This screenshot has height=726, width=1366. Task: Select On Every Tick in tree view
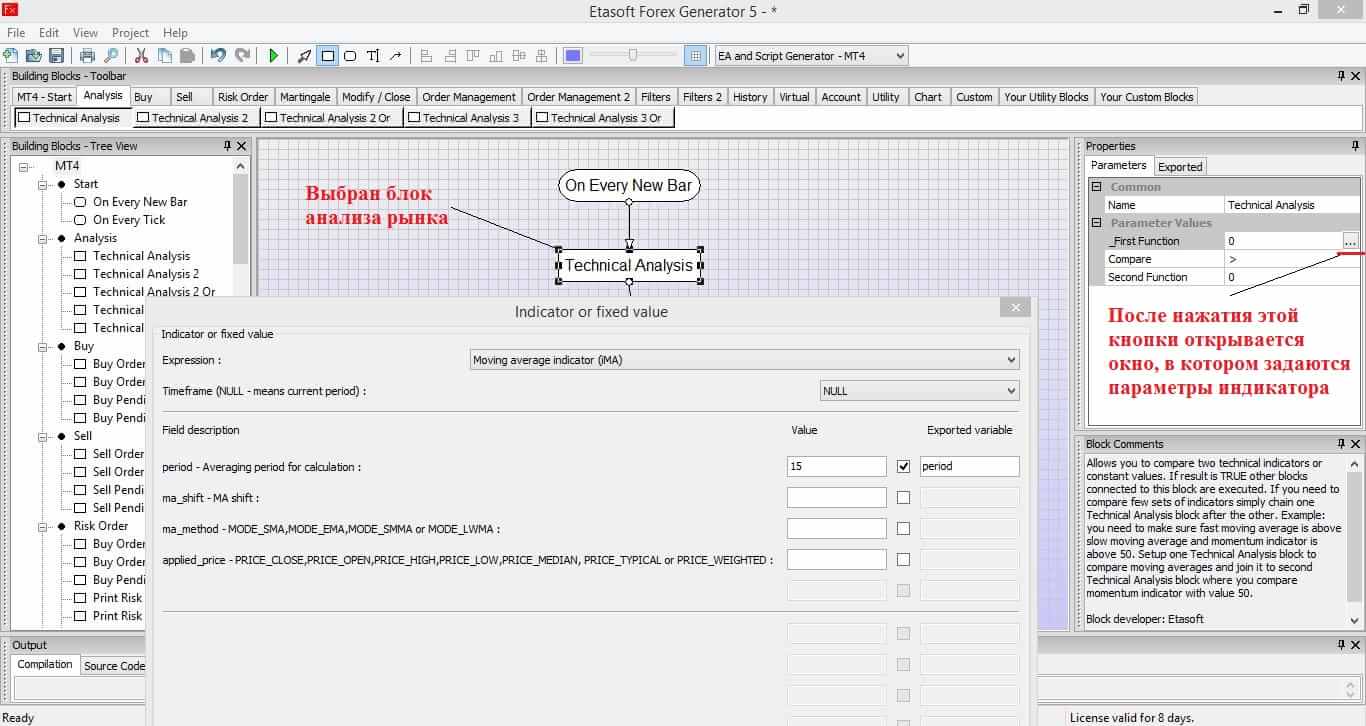pos(129,220)
